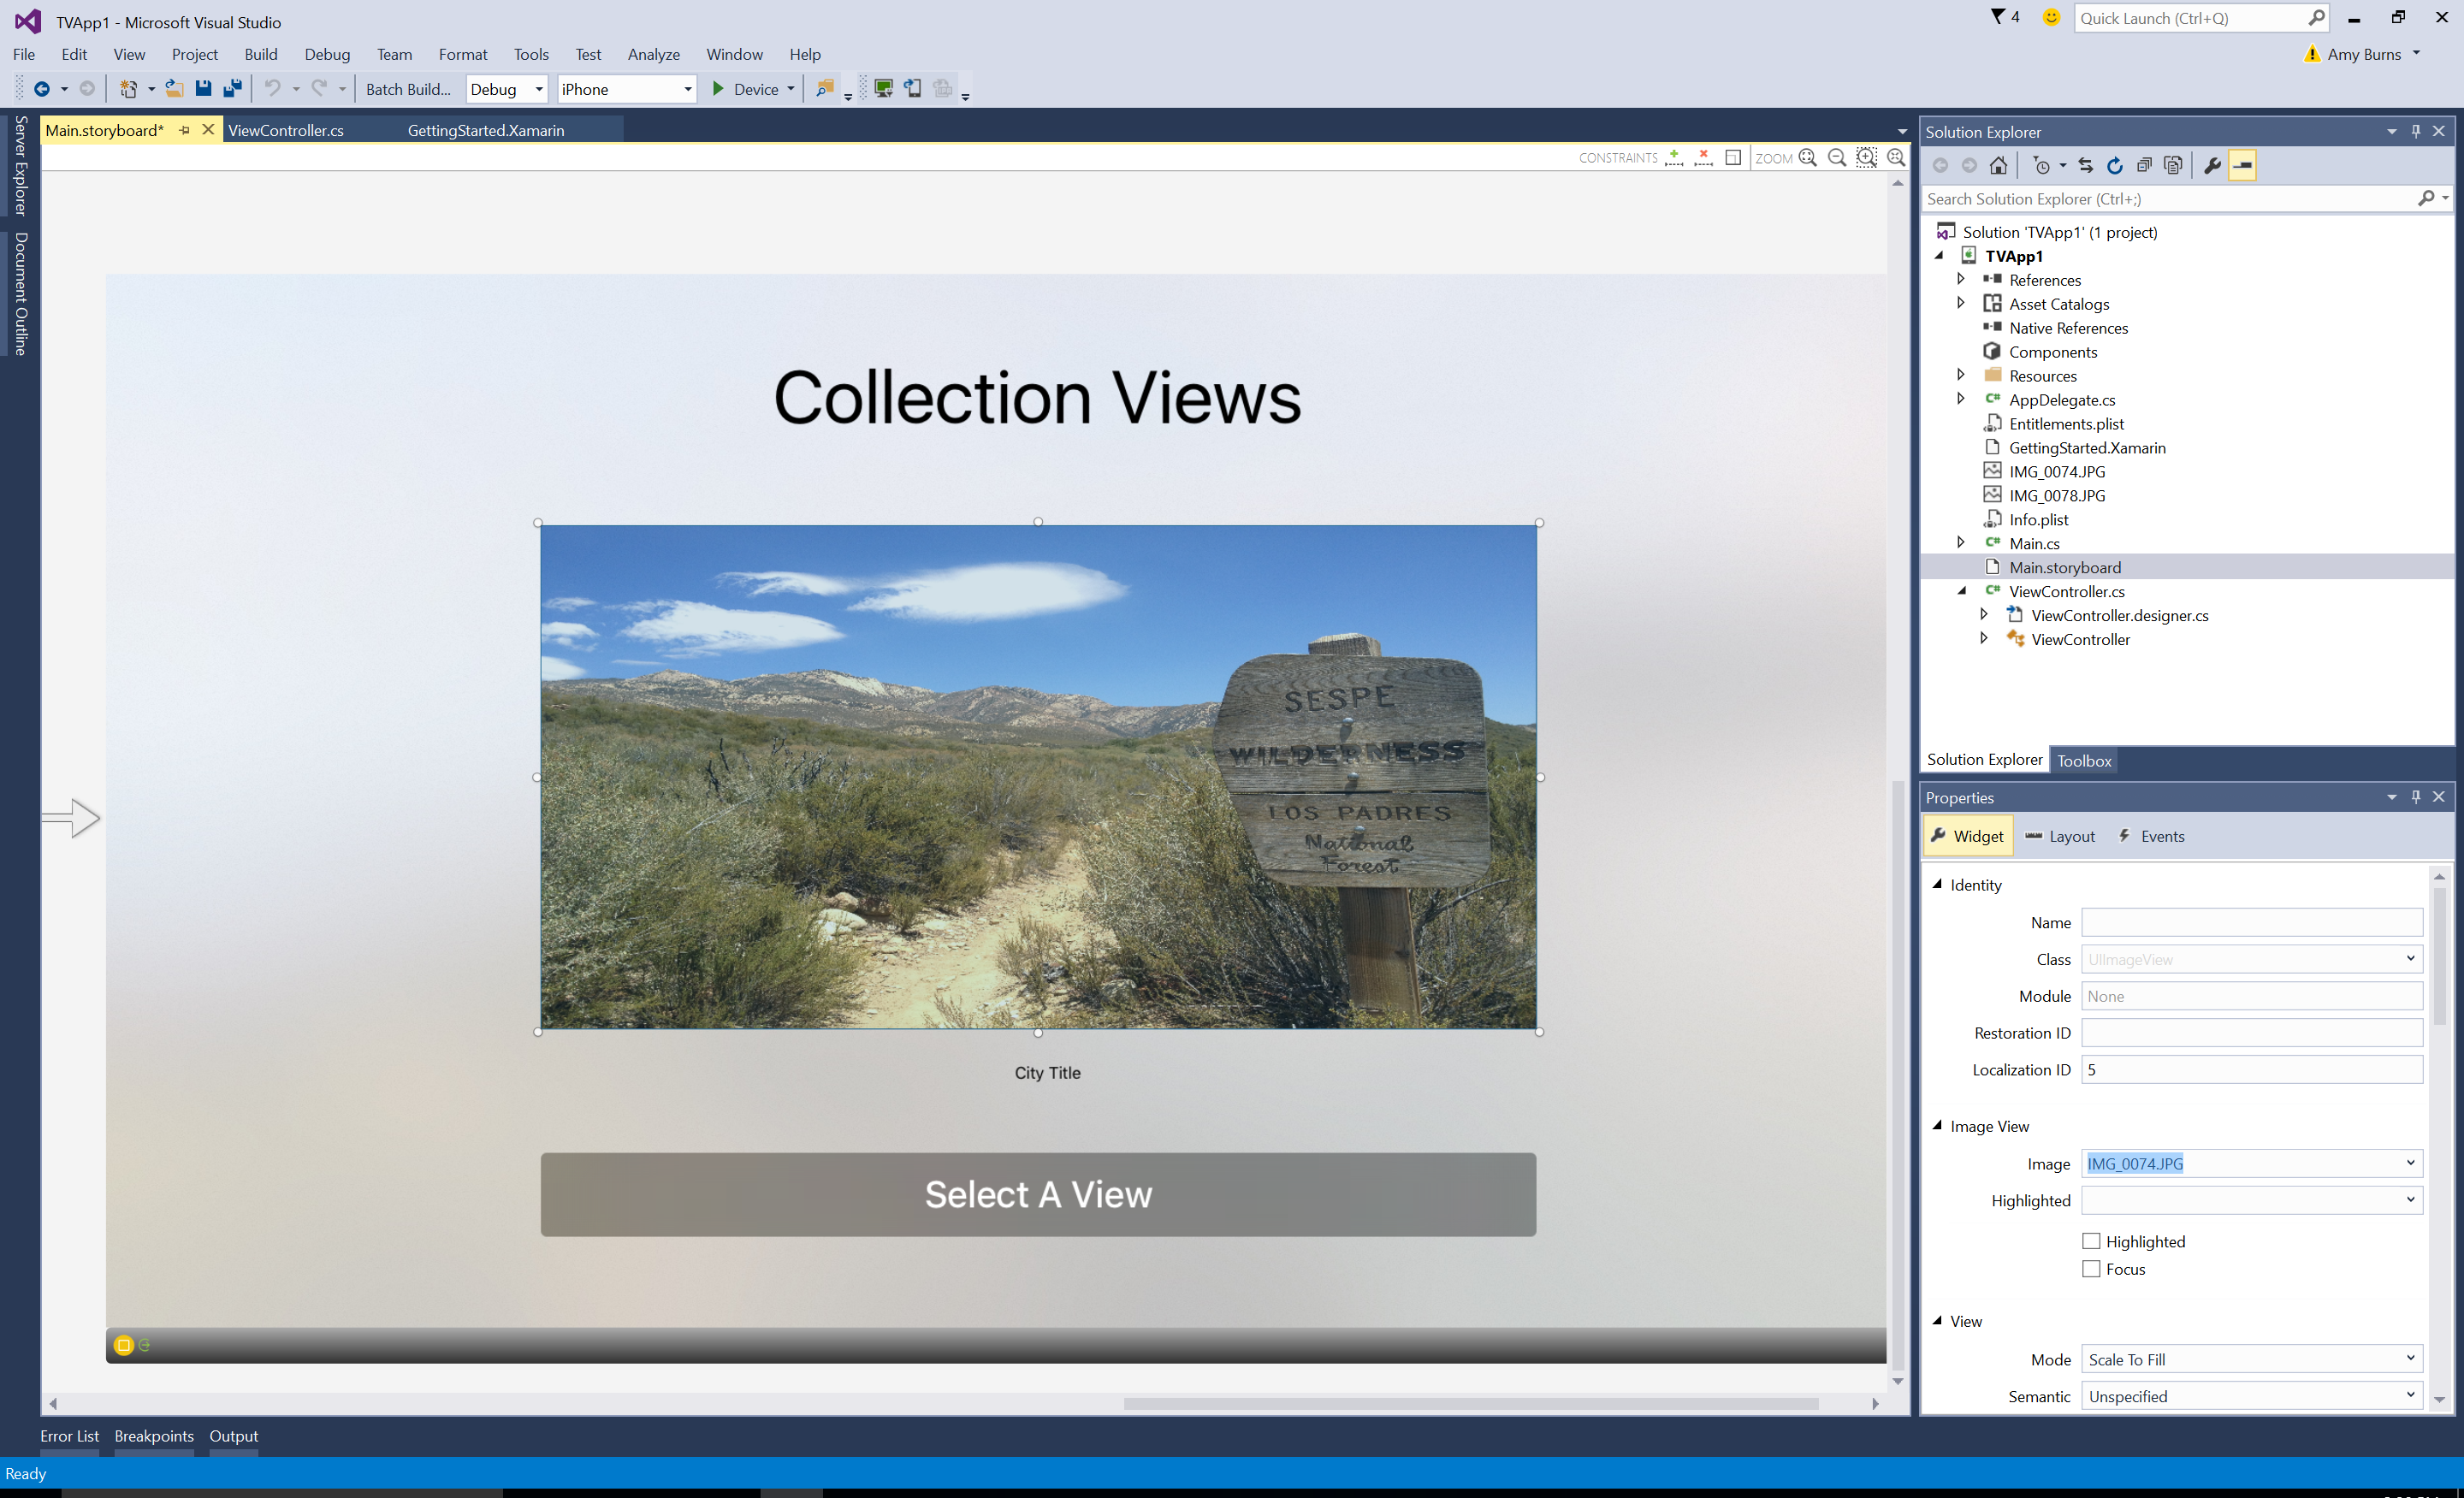Viewport: 2464px width, 1498px height.
Task: Zoom in on the storyboard canvas
Action: tap(1866, 158)
